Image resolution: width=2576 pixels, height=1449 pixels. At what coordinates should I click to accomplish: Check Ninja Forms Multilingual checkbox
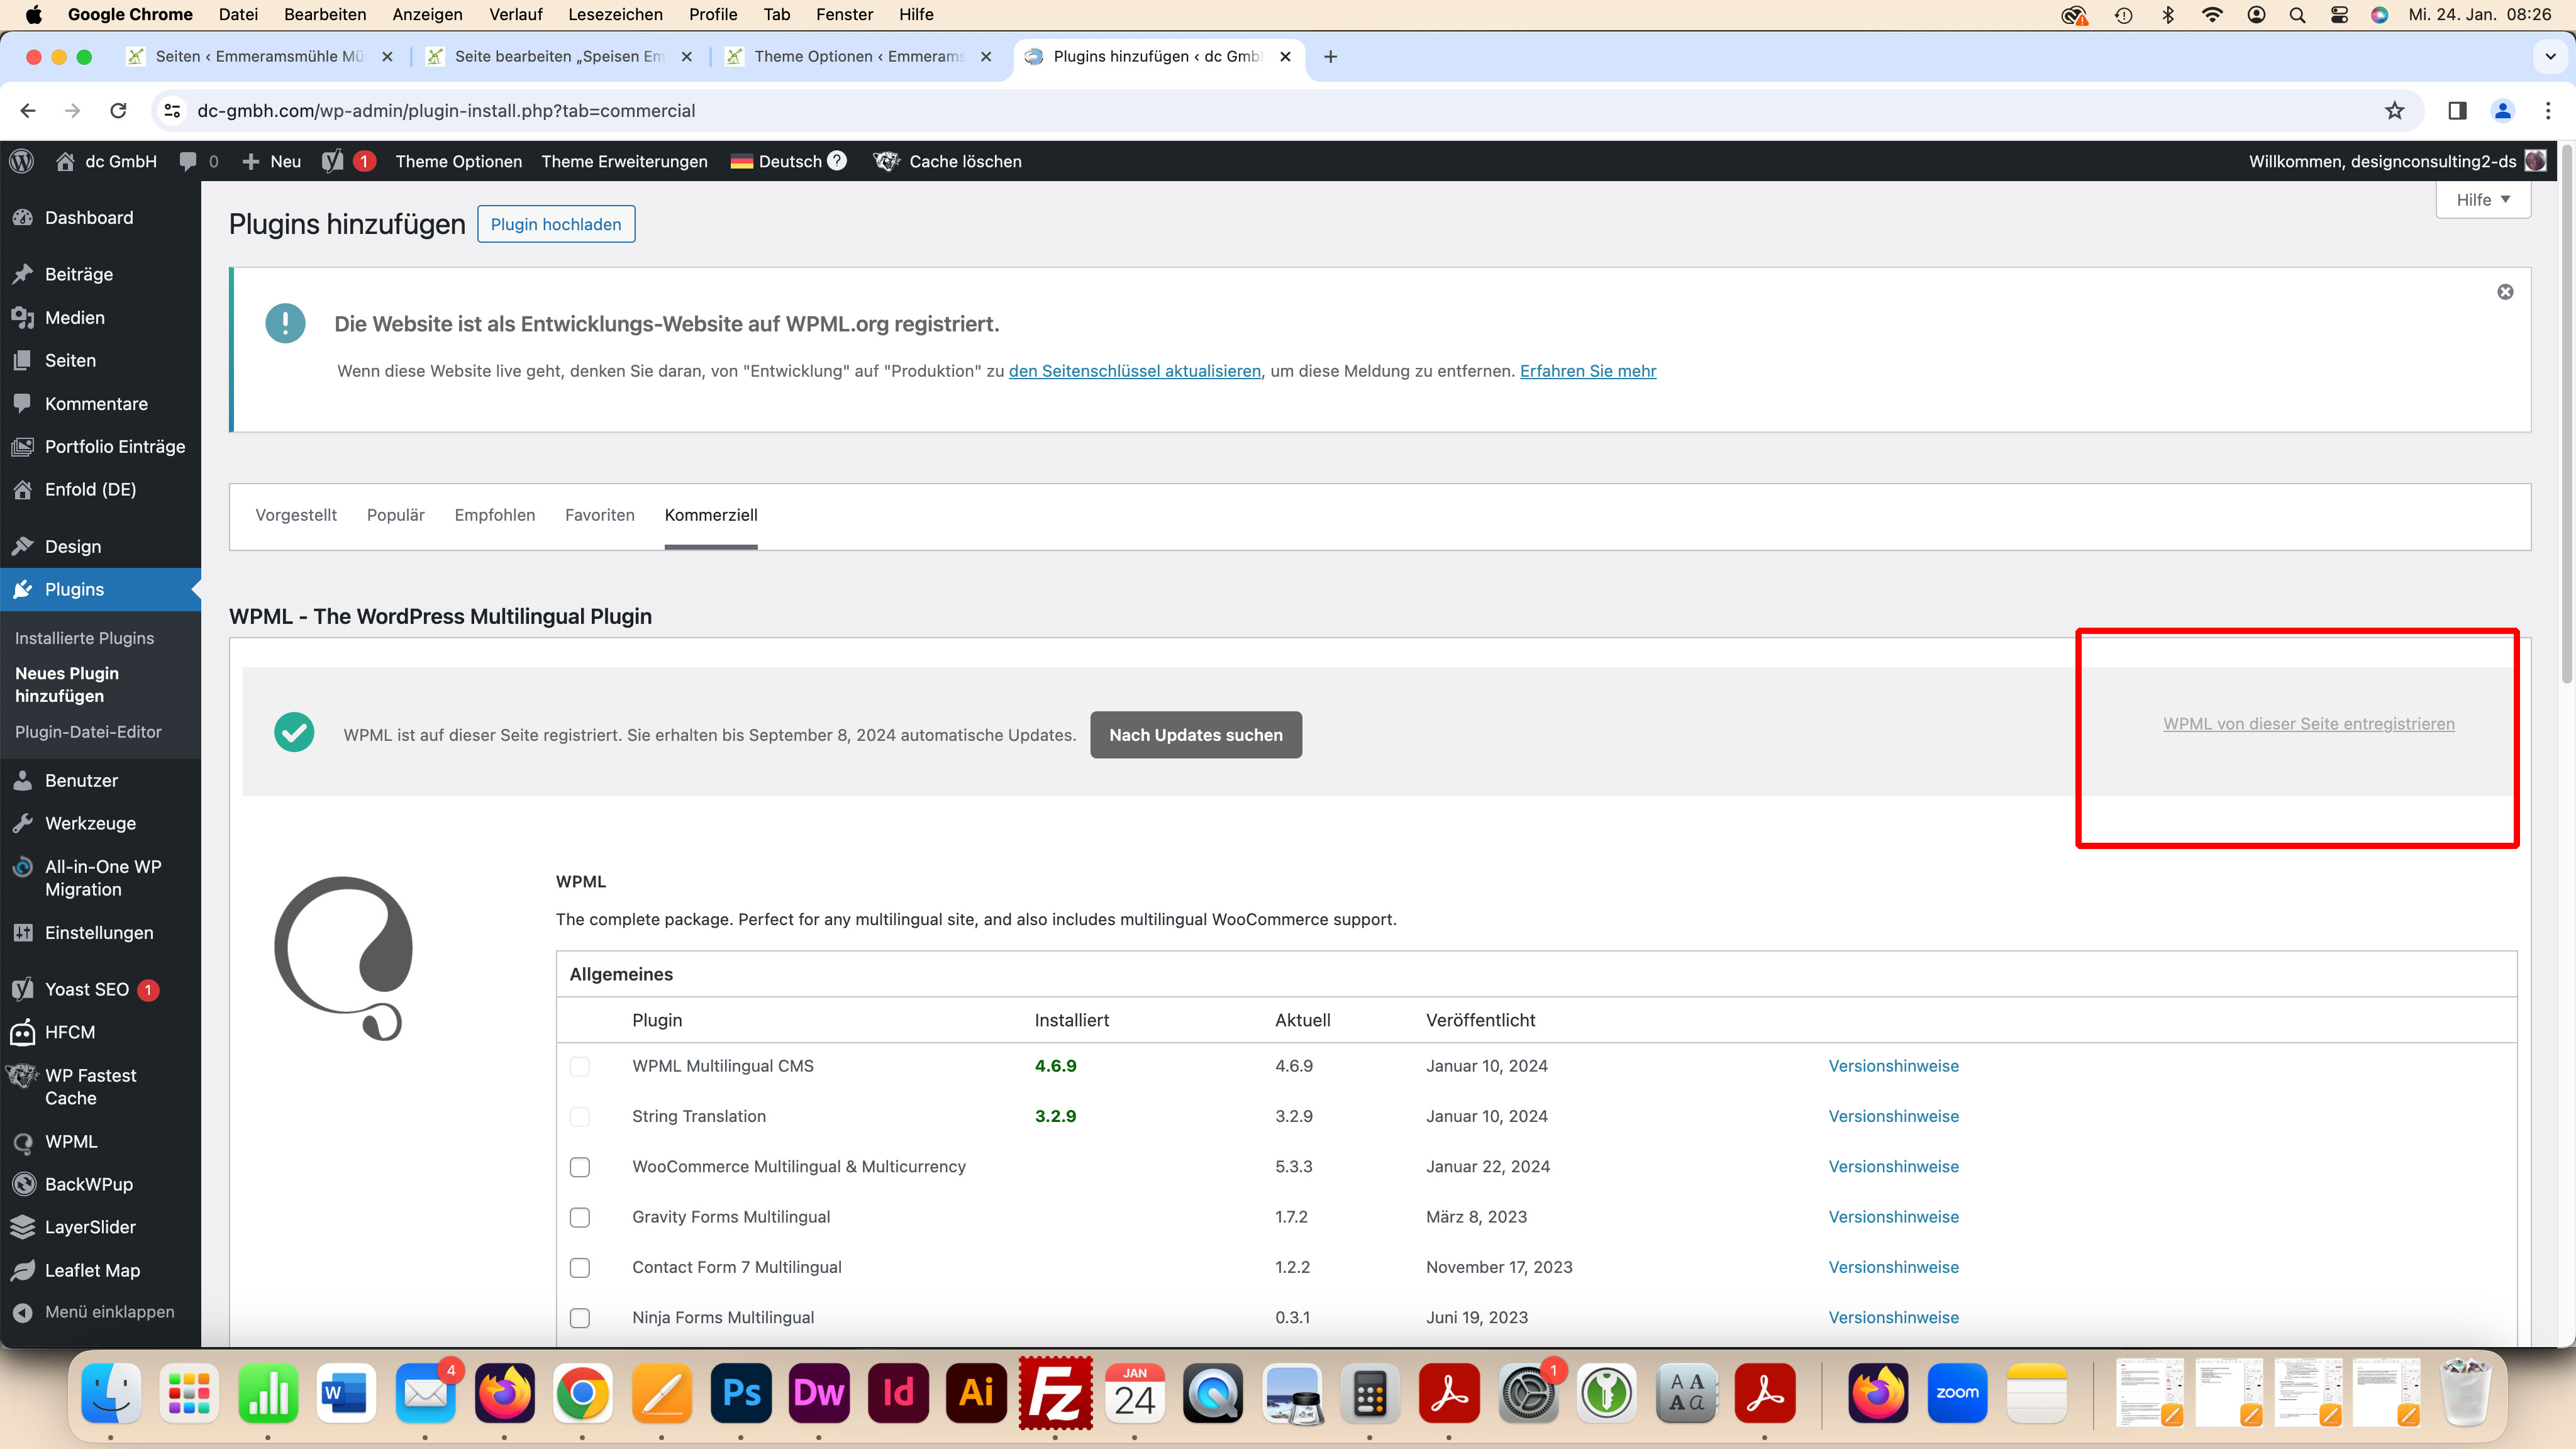tap(580, 1318)
